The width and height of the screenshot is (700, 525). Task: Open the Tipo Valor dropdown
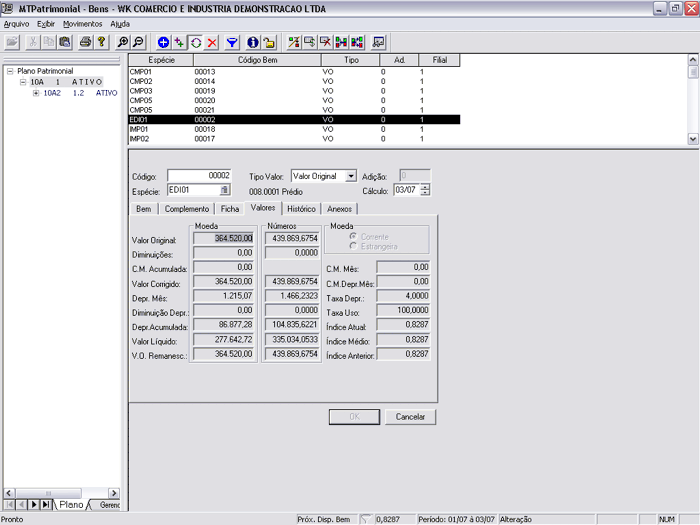(350, 176)
